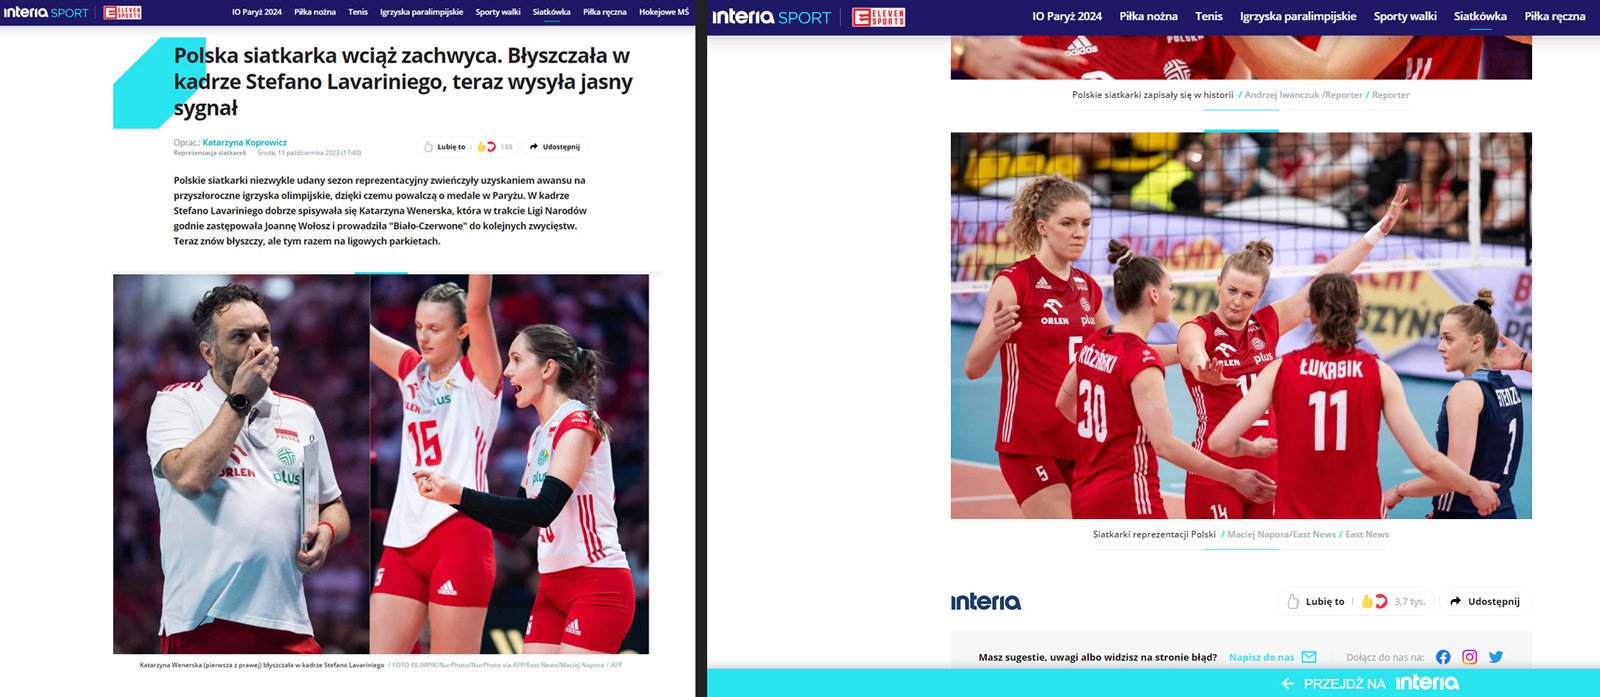Open Hokejowe MŚ menu in left window
This screenshot has height=697, width=1600.
pos(664,12)
